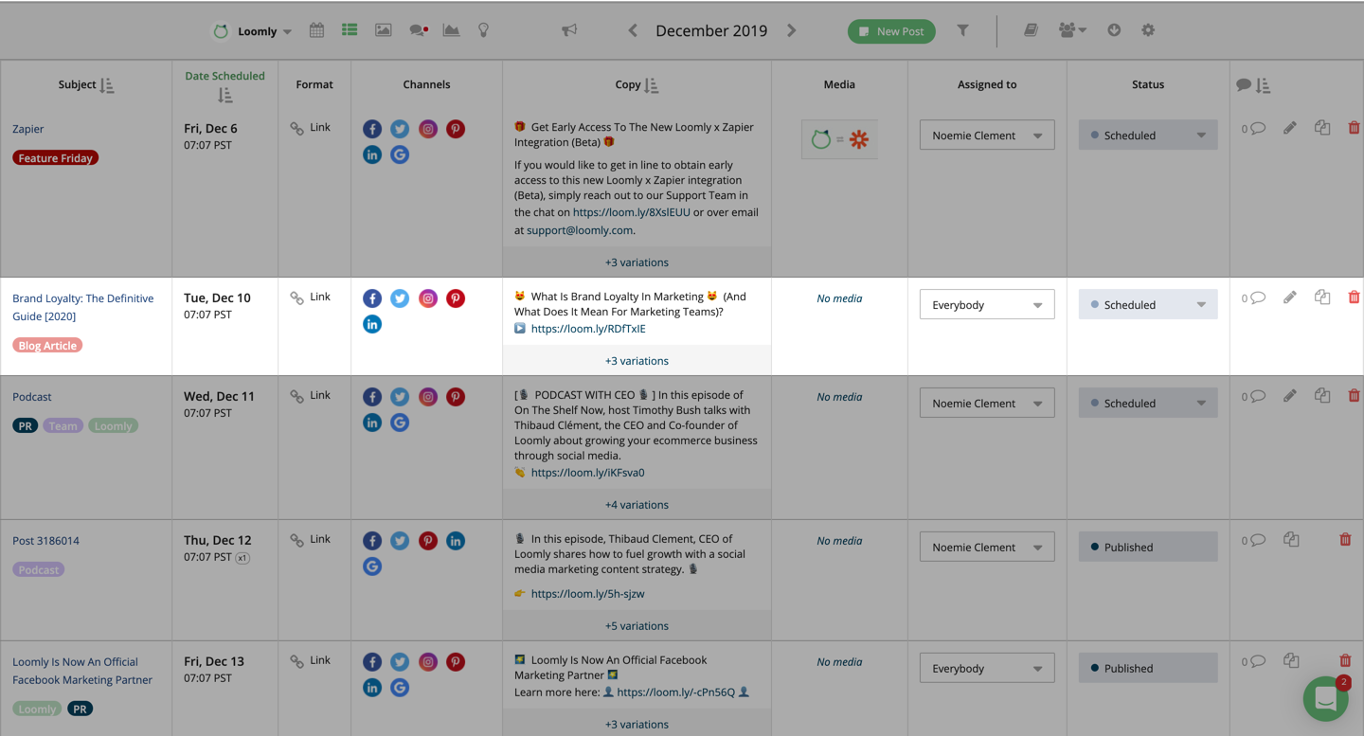Screen dimensions: 1364x736
Task: Open the filter funnel icon
Action: 962,30
